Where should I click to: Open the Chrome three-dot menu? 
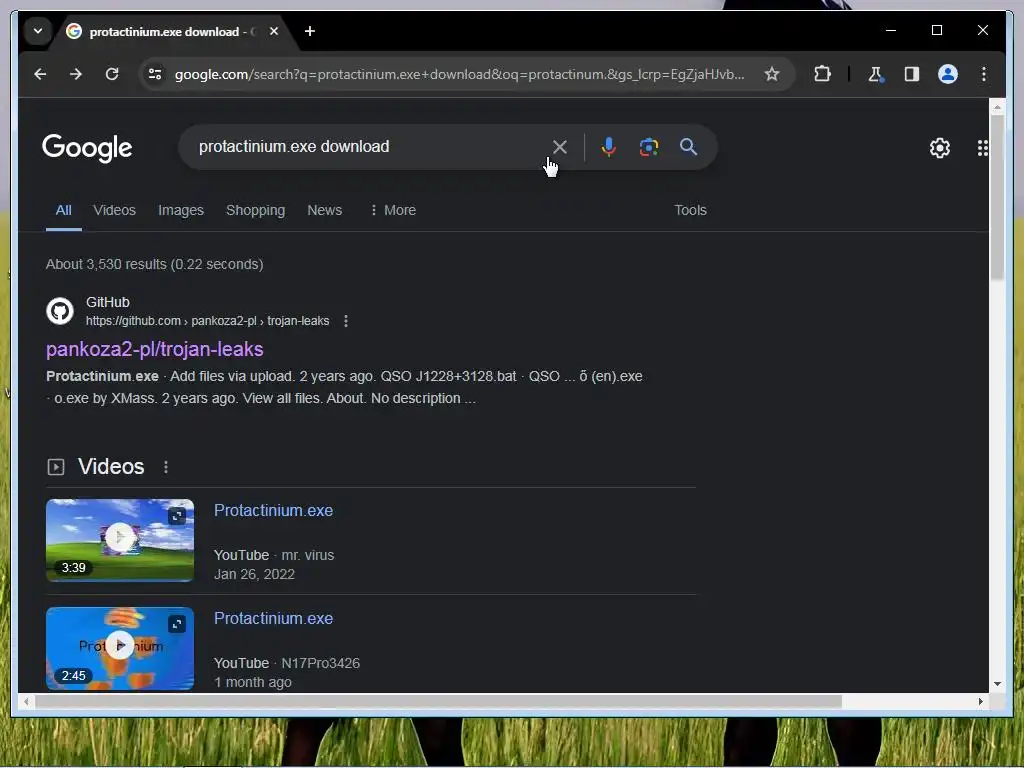pos(984,74)
